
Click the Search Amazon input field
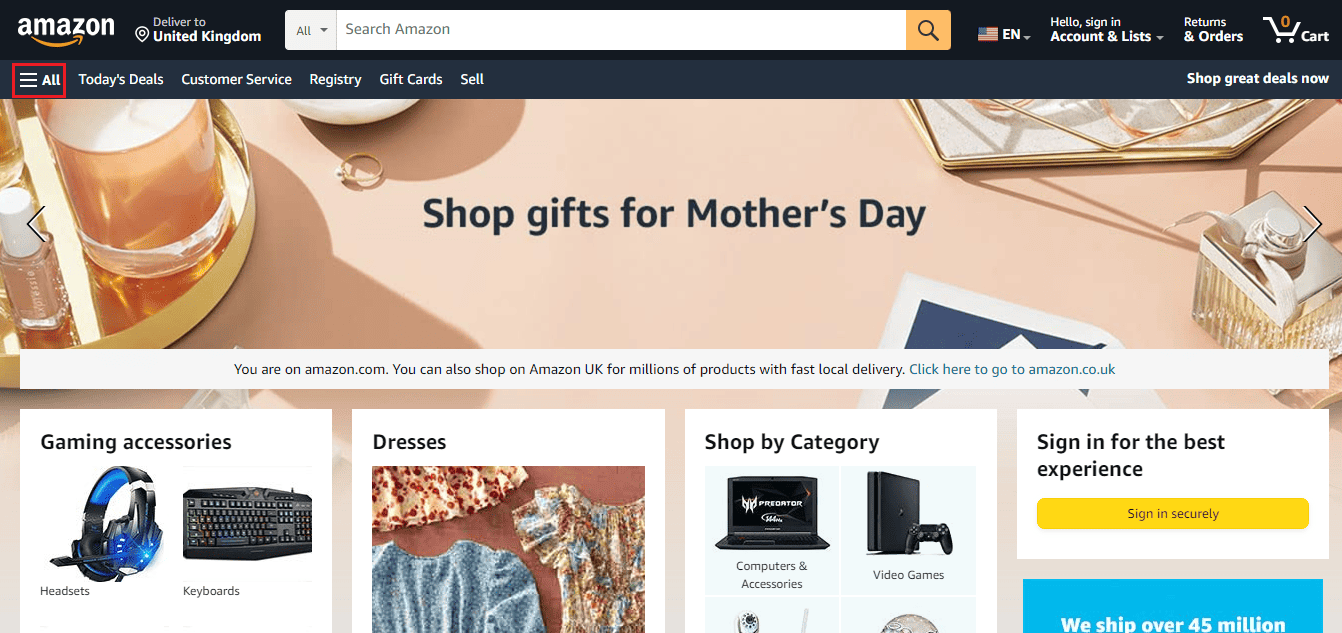[x=621, y=30]
